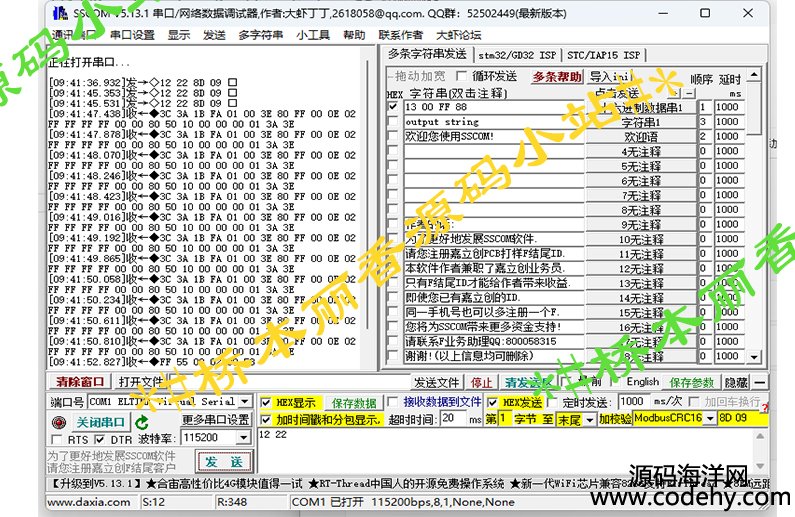Screen dimensions: 795x517
Task: Select the 多条字符串发送 tab
Action: coord(427,54)
